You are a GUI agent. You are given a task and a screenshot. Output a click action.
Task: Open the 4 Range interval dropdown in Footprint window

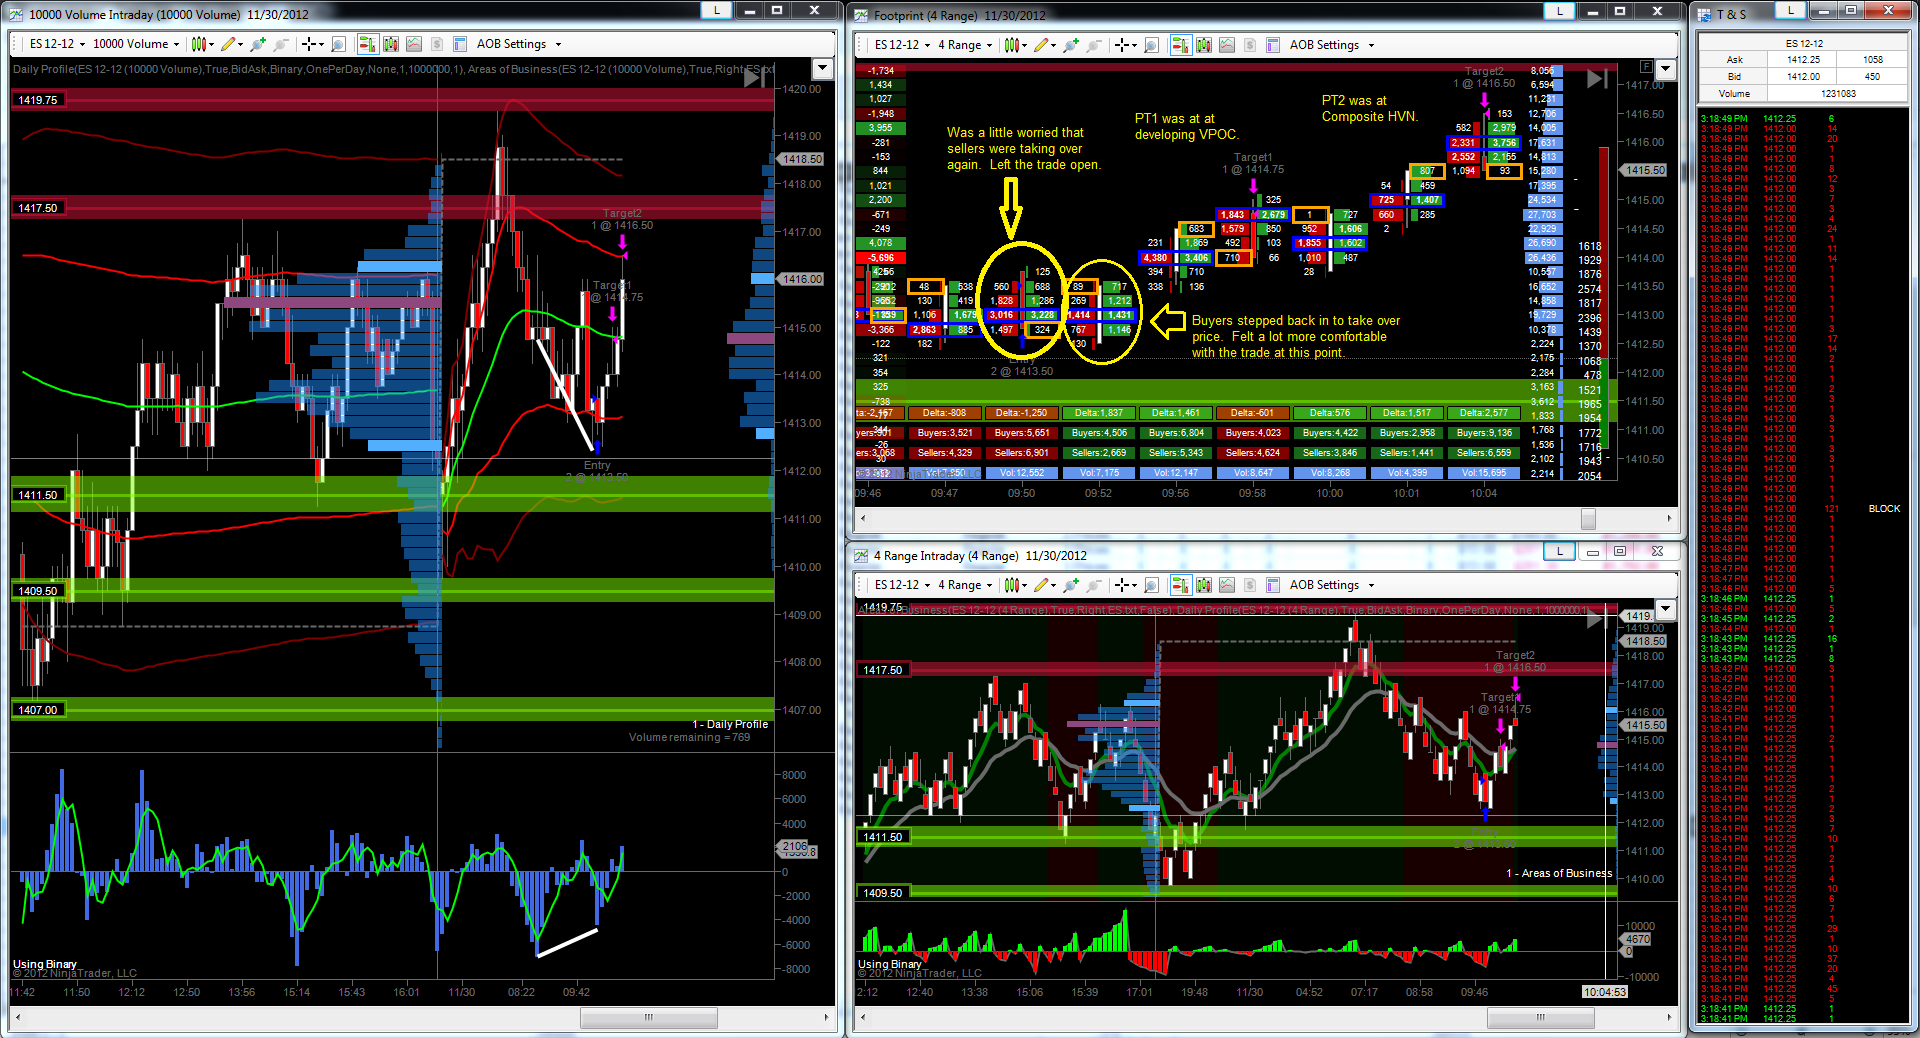965,45
